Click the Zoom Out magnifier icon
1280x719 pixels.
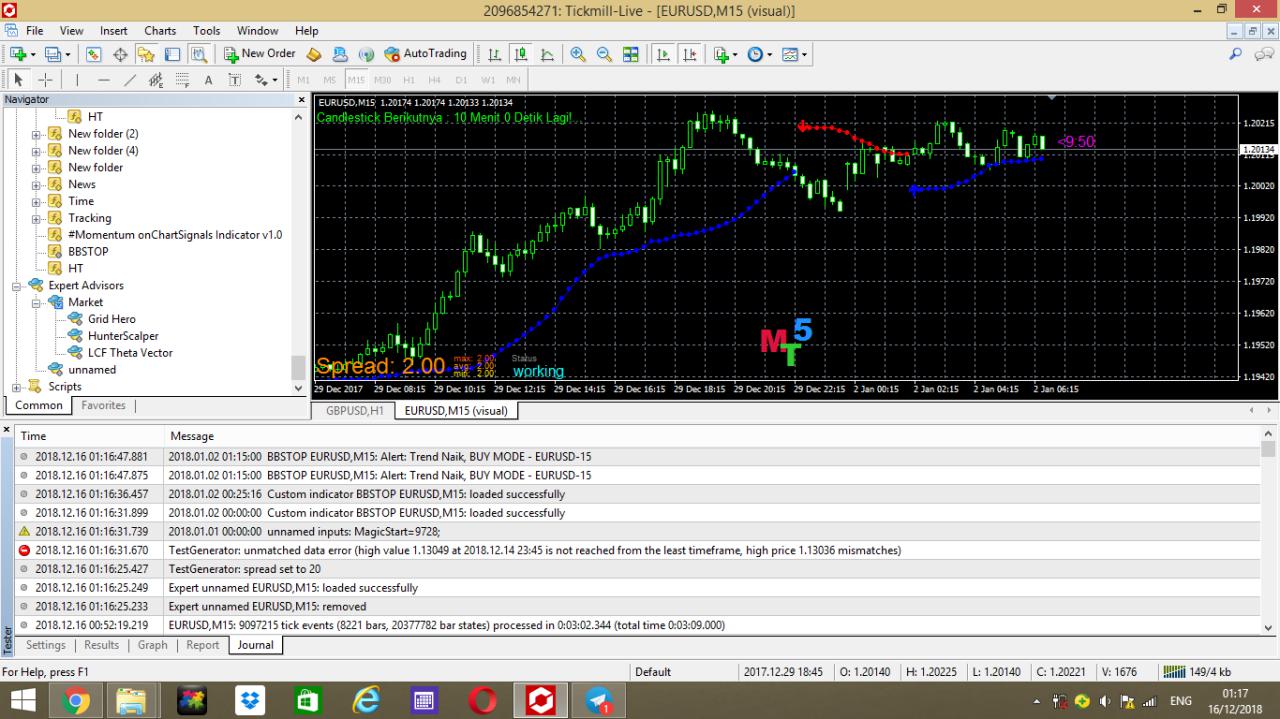coord(604,54)
